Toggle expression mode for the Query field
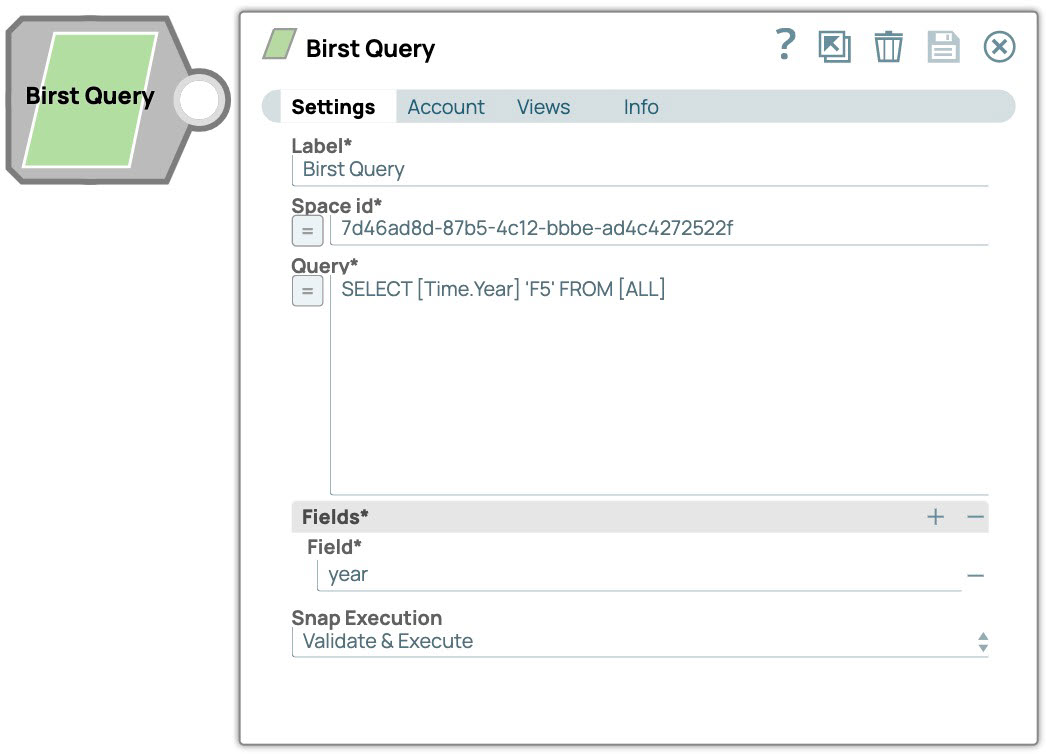Screen dimensions: 1046x754 point(307,291)
